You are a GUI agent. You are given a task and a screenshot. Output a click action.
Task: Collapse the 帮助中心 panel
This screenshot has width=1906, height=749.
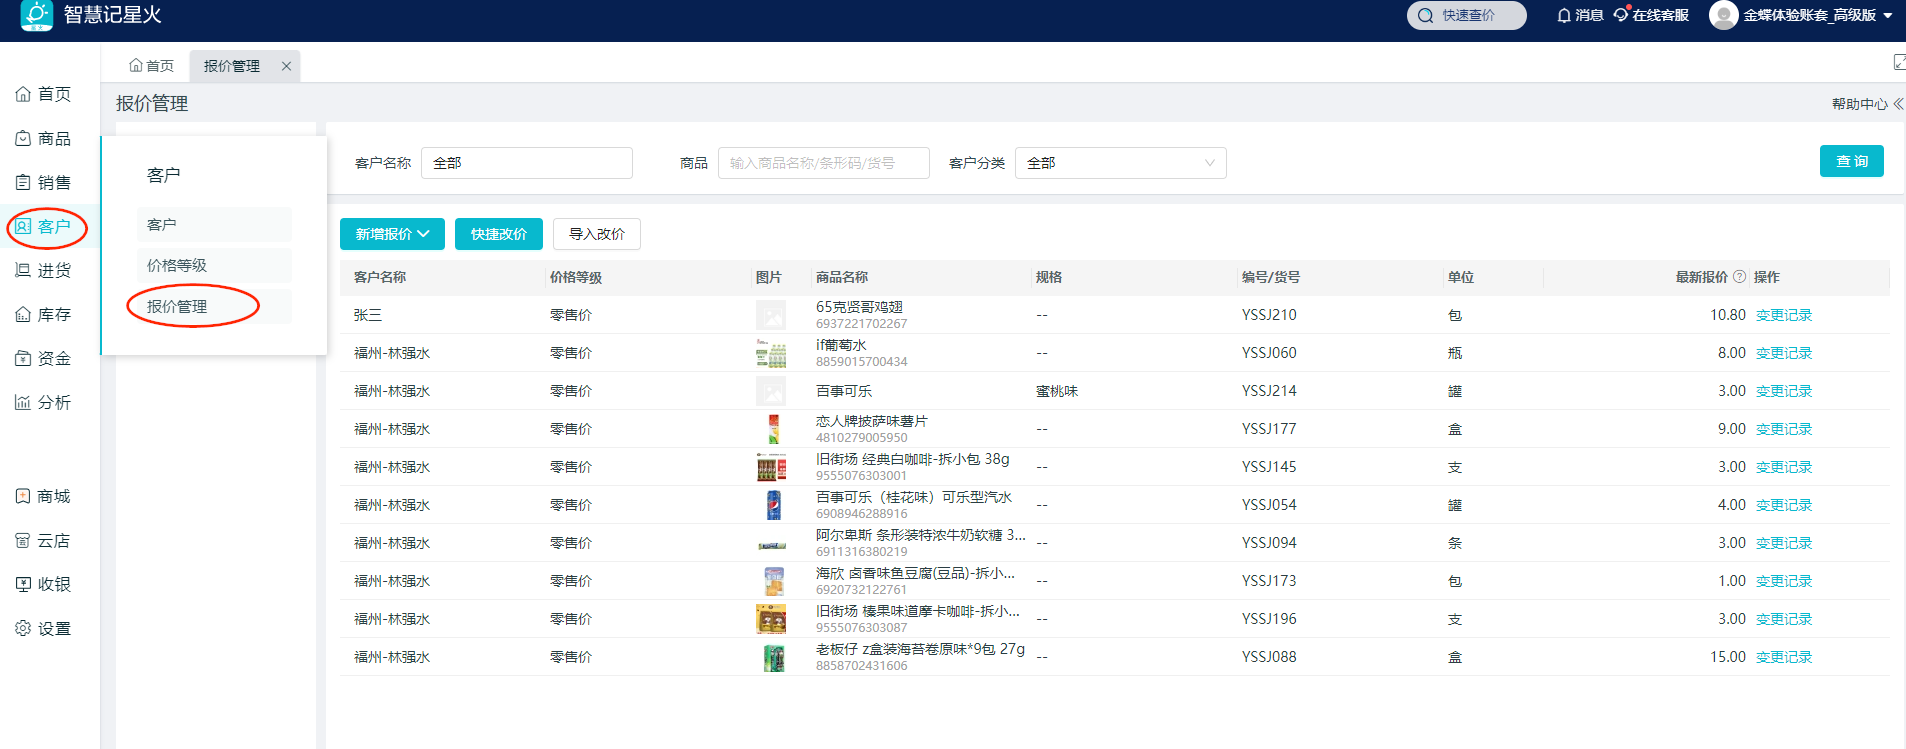pos(1867,104)
